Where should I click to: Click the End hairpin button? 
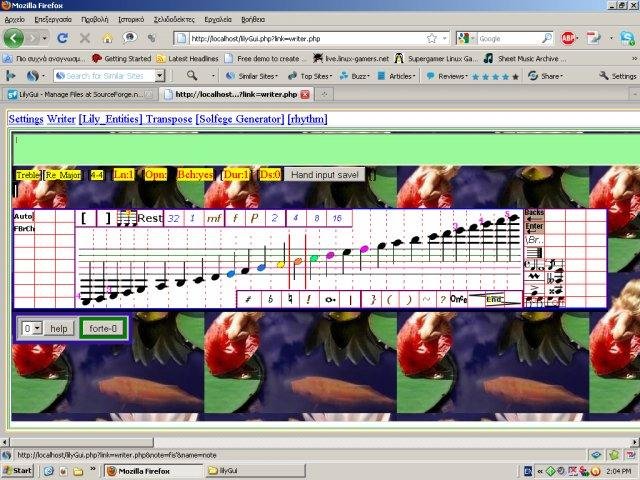tap(494, 299)
